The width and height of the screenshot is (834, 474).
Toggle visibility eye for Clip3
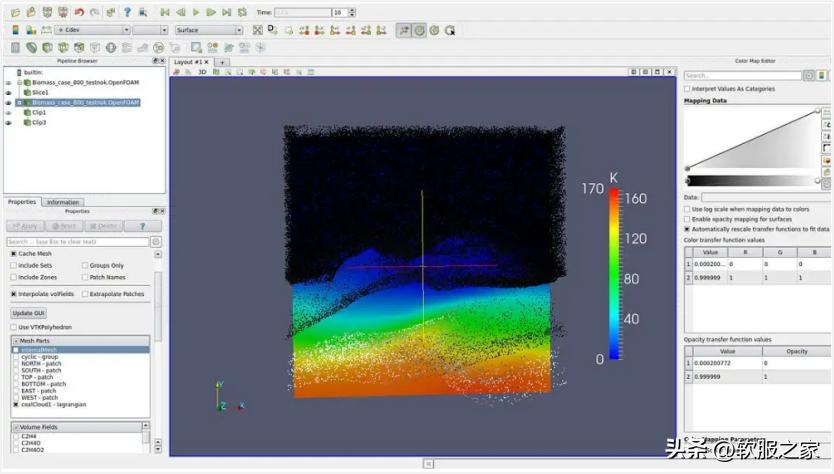click(x=9, y=123)
